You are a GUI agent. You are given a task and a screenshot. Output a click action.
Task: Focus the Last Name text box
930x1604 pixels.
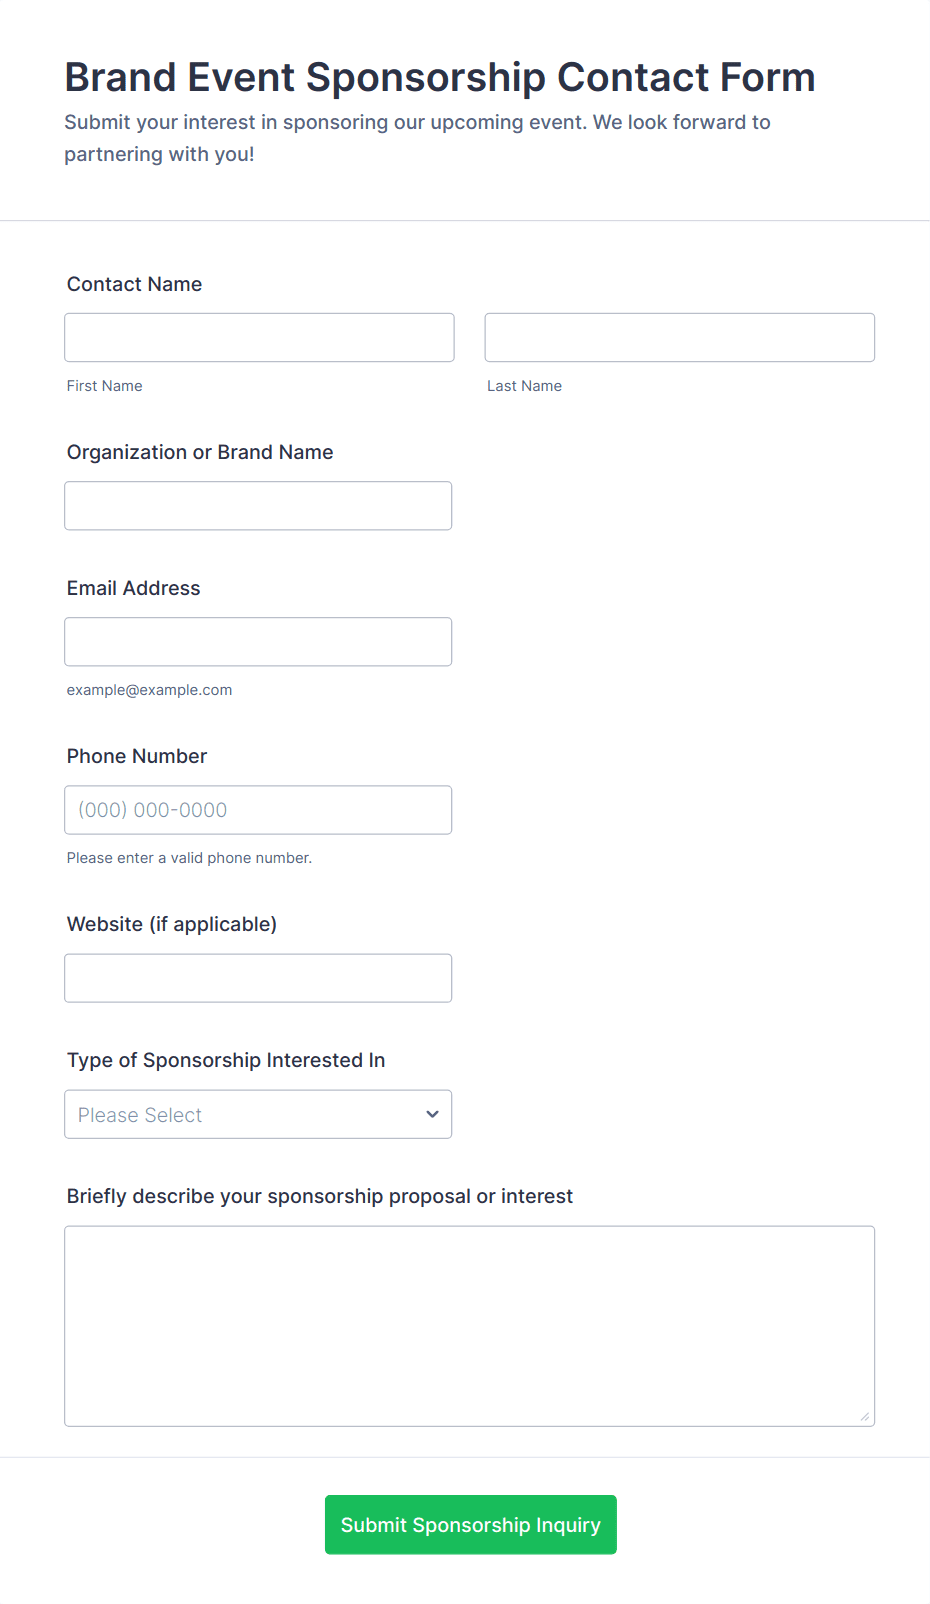coord(679,338)
